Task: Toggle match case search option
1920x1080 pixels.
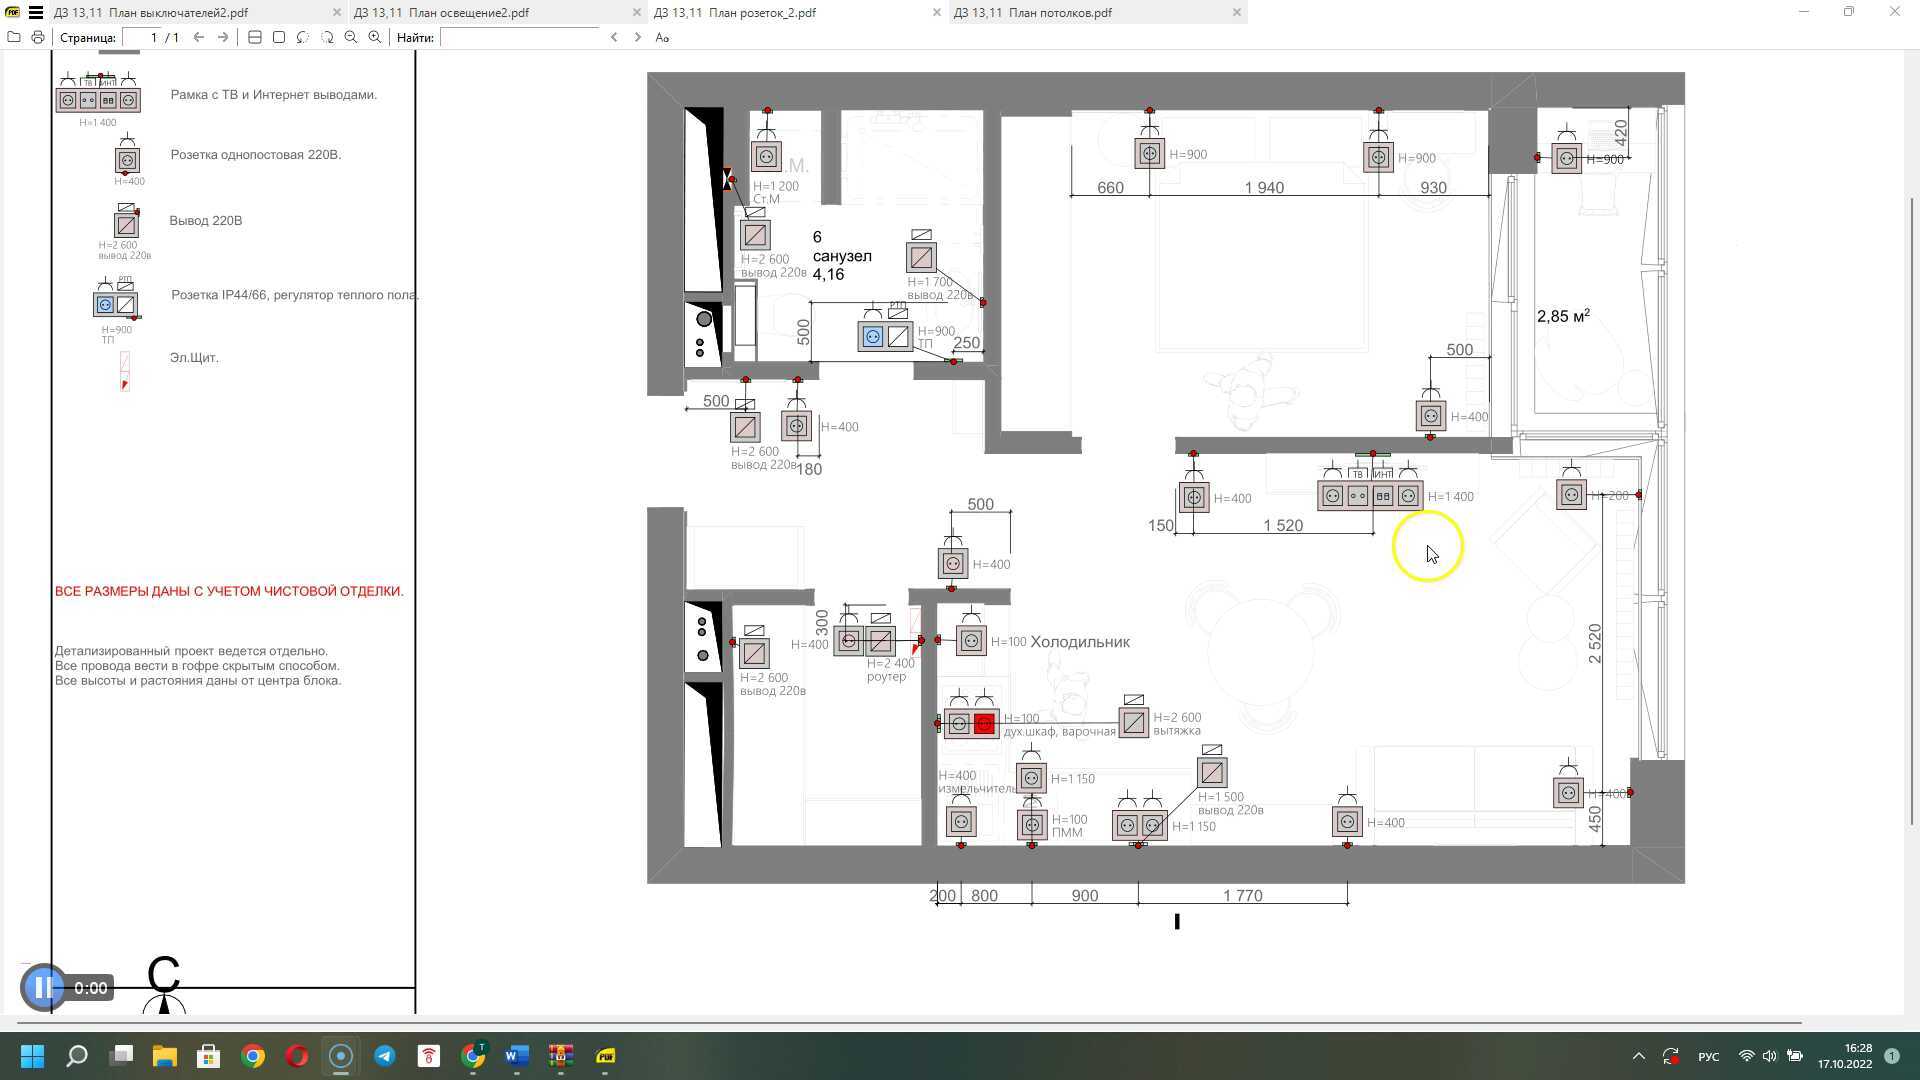Action: (662, 37)
